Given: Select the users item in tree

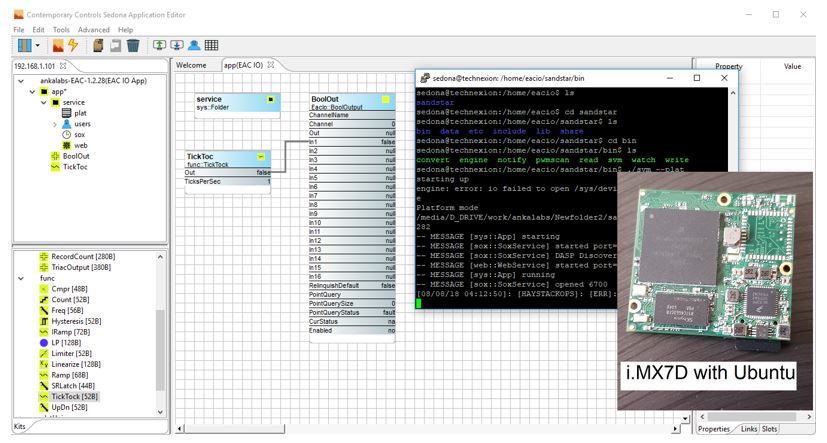Looking at the screenshot, I should pos(82,124).
